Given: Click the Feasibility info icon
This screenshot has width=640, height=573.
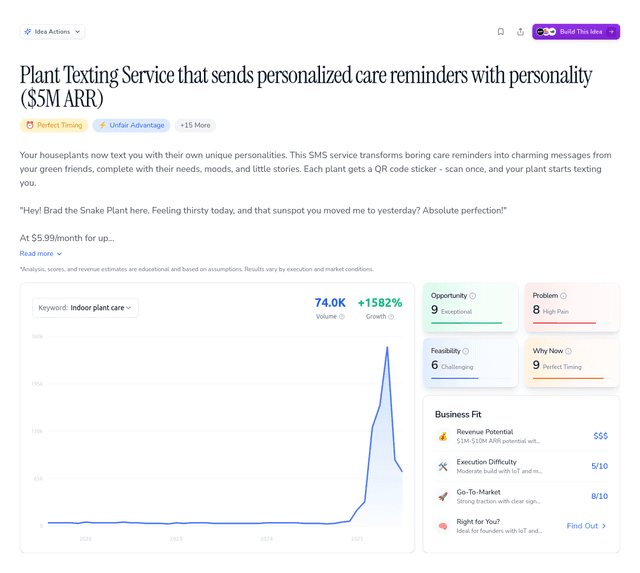Looking at the screenshot, I should tap(466, 351).
